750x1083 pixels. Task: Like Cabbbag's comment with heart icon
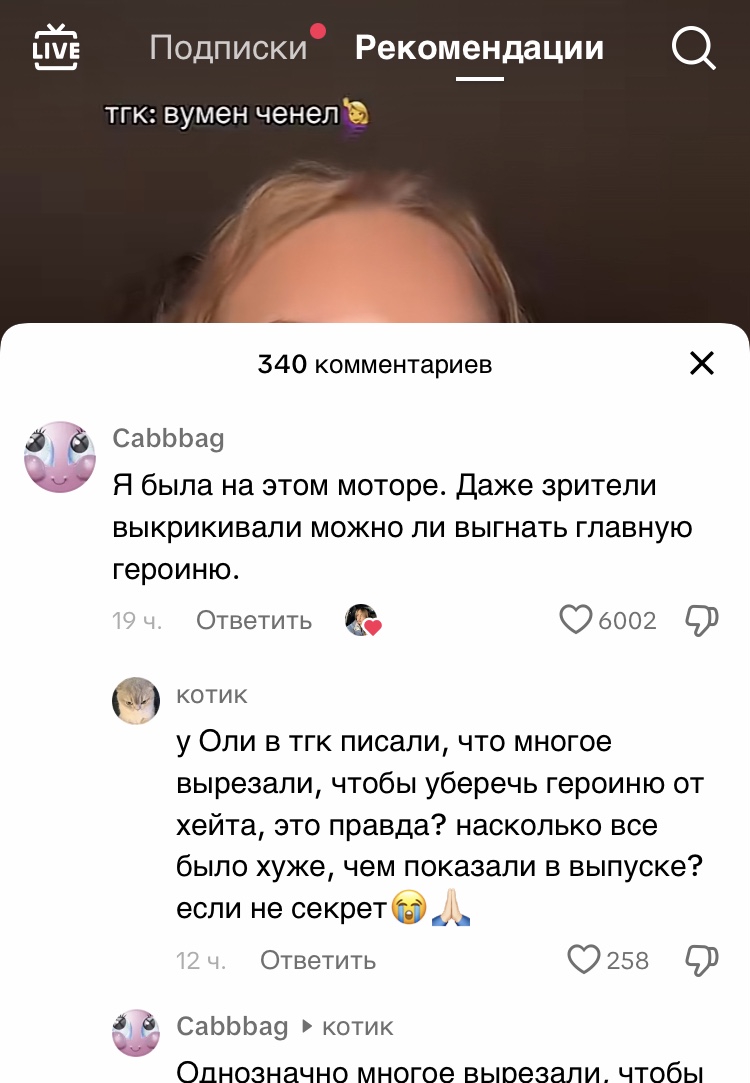pyautogui.click(x=575, y=620)
